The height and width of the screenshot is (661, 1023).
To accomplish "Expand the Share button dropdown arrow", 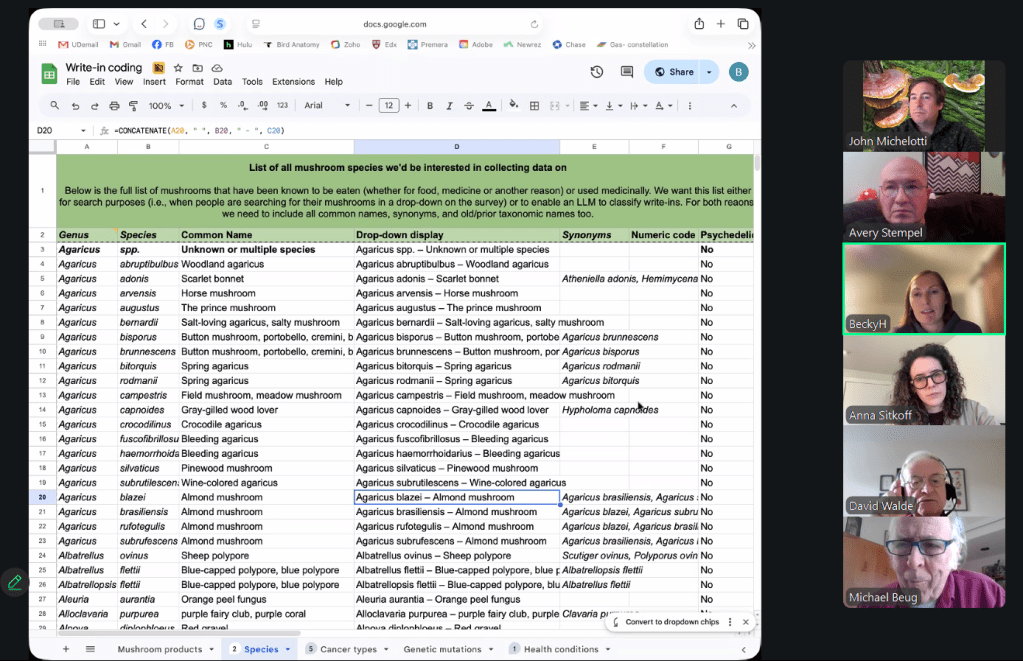I will pyautogui.click(x=709, y=72).
